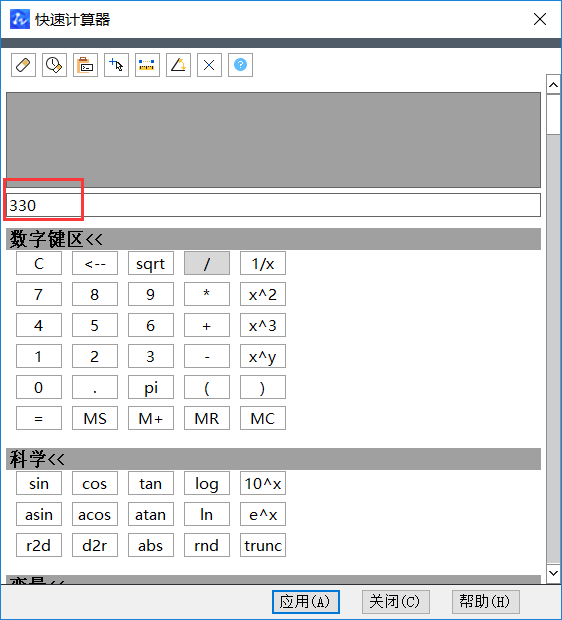Click the 10^x button

[x=263, y=483]
